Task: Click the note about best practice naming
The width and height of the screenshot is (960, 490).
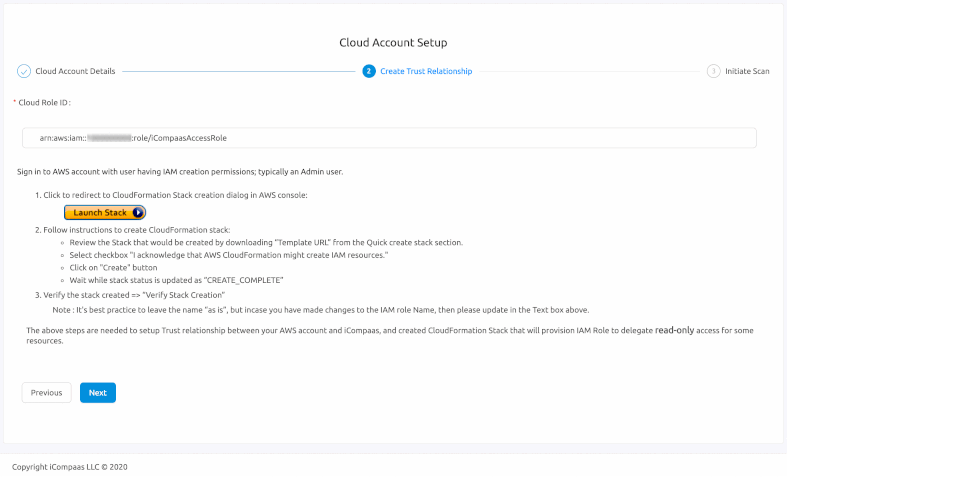Action: (321, 310)
